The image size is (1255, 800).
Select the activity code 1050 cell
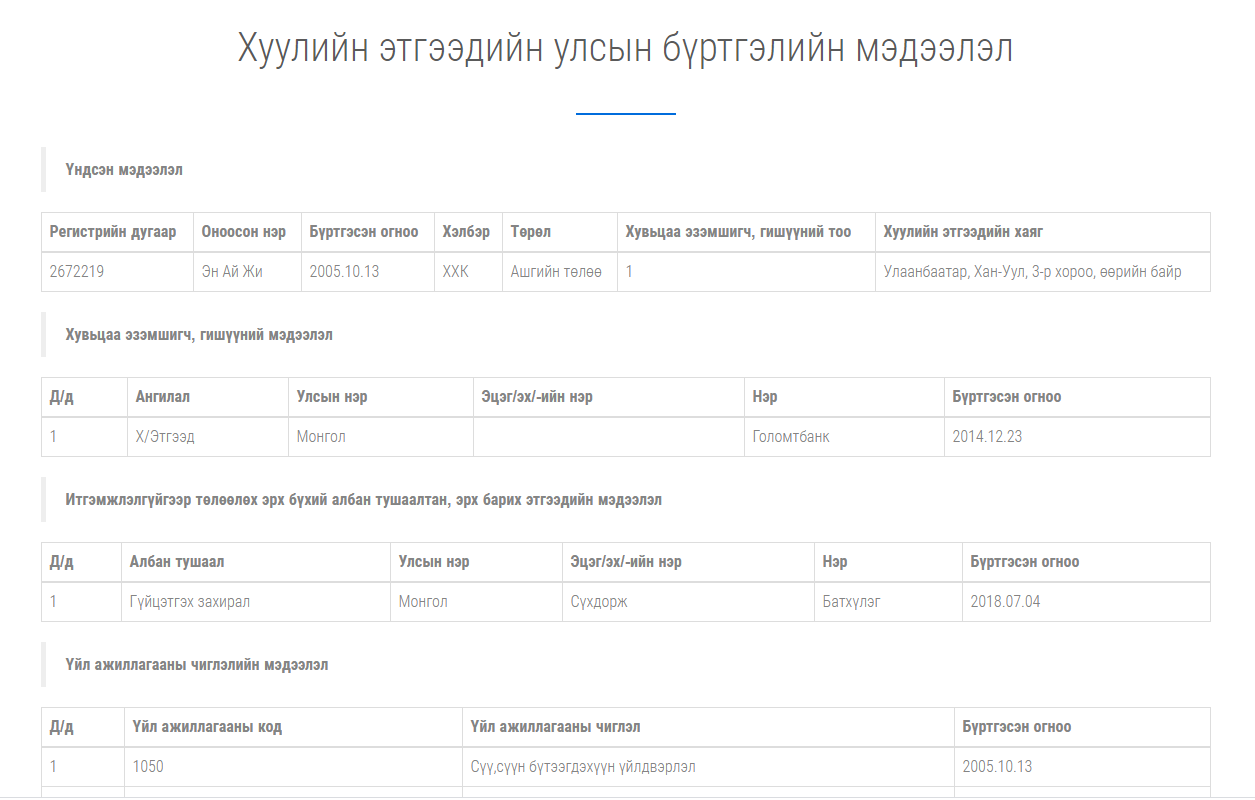(x=148, y=767)
